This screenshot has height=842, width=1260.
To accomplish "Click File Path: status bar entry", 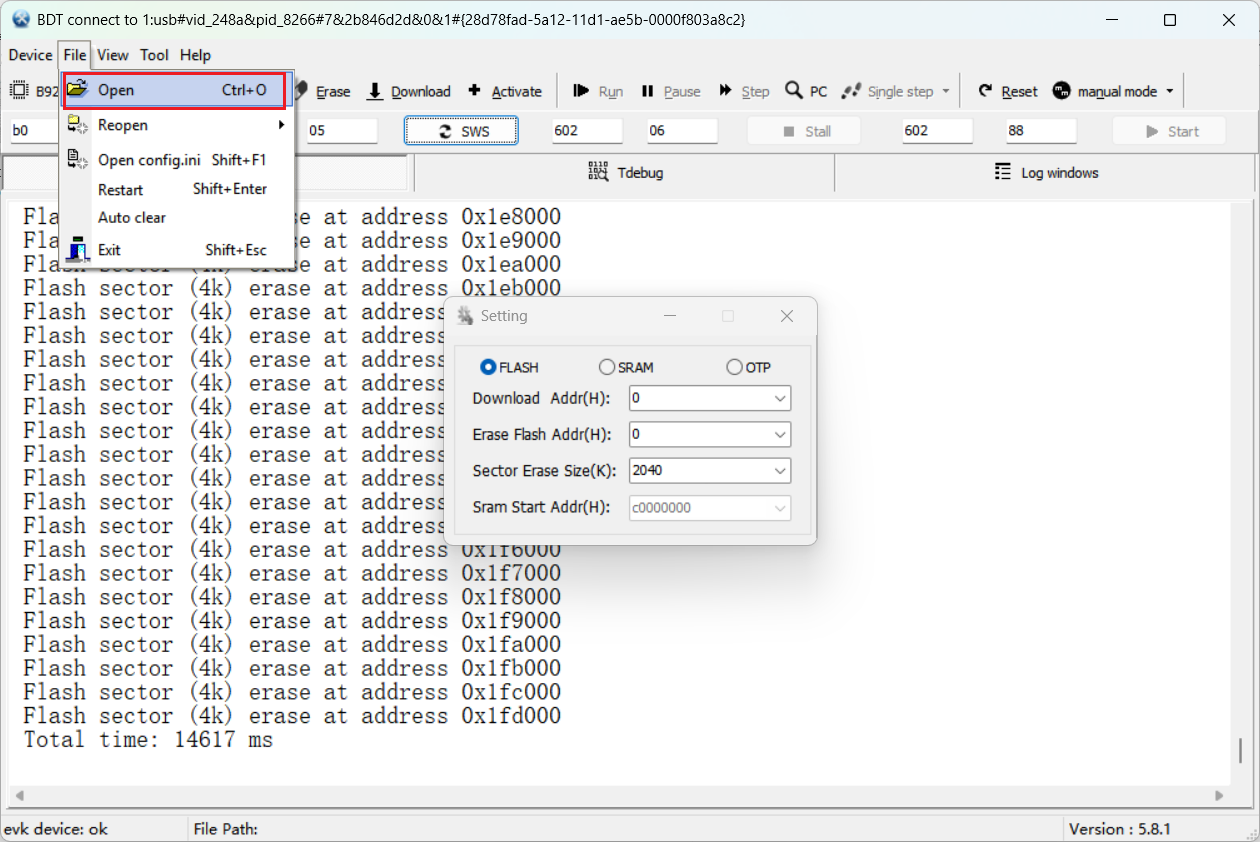I will (x=226, y=829).
